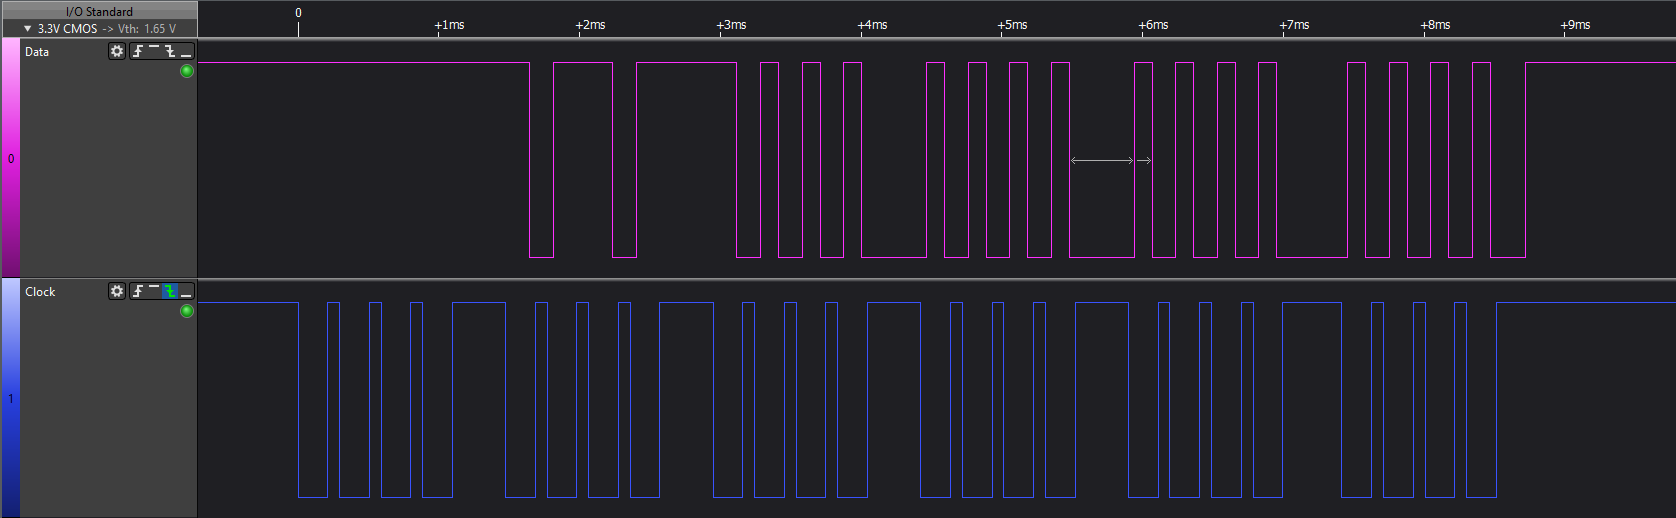Set rising edge trigger on Data channel
This screenshot has height=518, width=1676.
(x=138, y=51)
